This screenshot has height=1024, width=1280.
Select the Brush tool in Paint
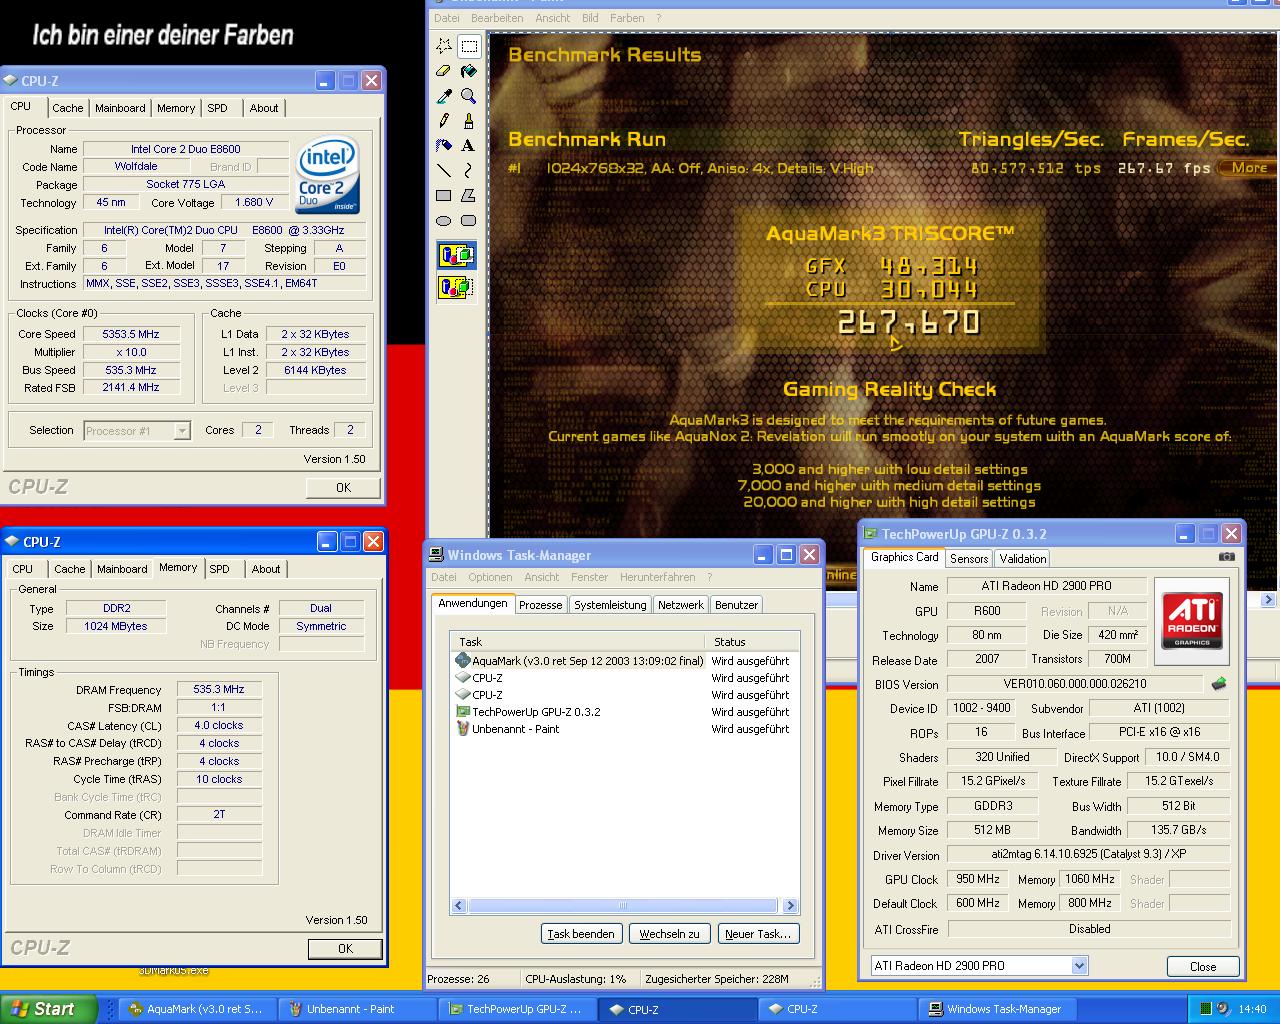pos(468,121)
